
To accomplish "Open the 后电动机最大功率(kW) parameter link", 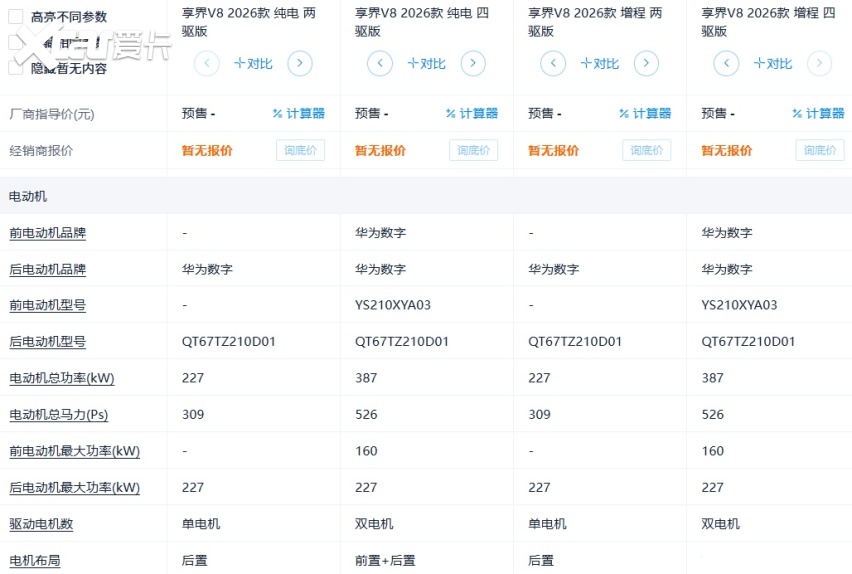I will click(x=74, y=488).
